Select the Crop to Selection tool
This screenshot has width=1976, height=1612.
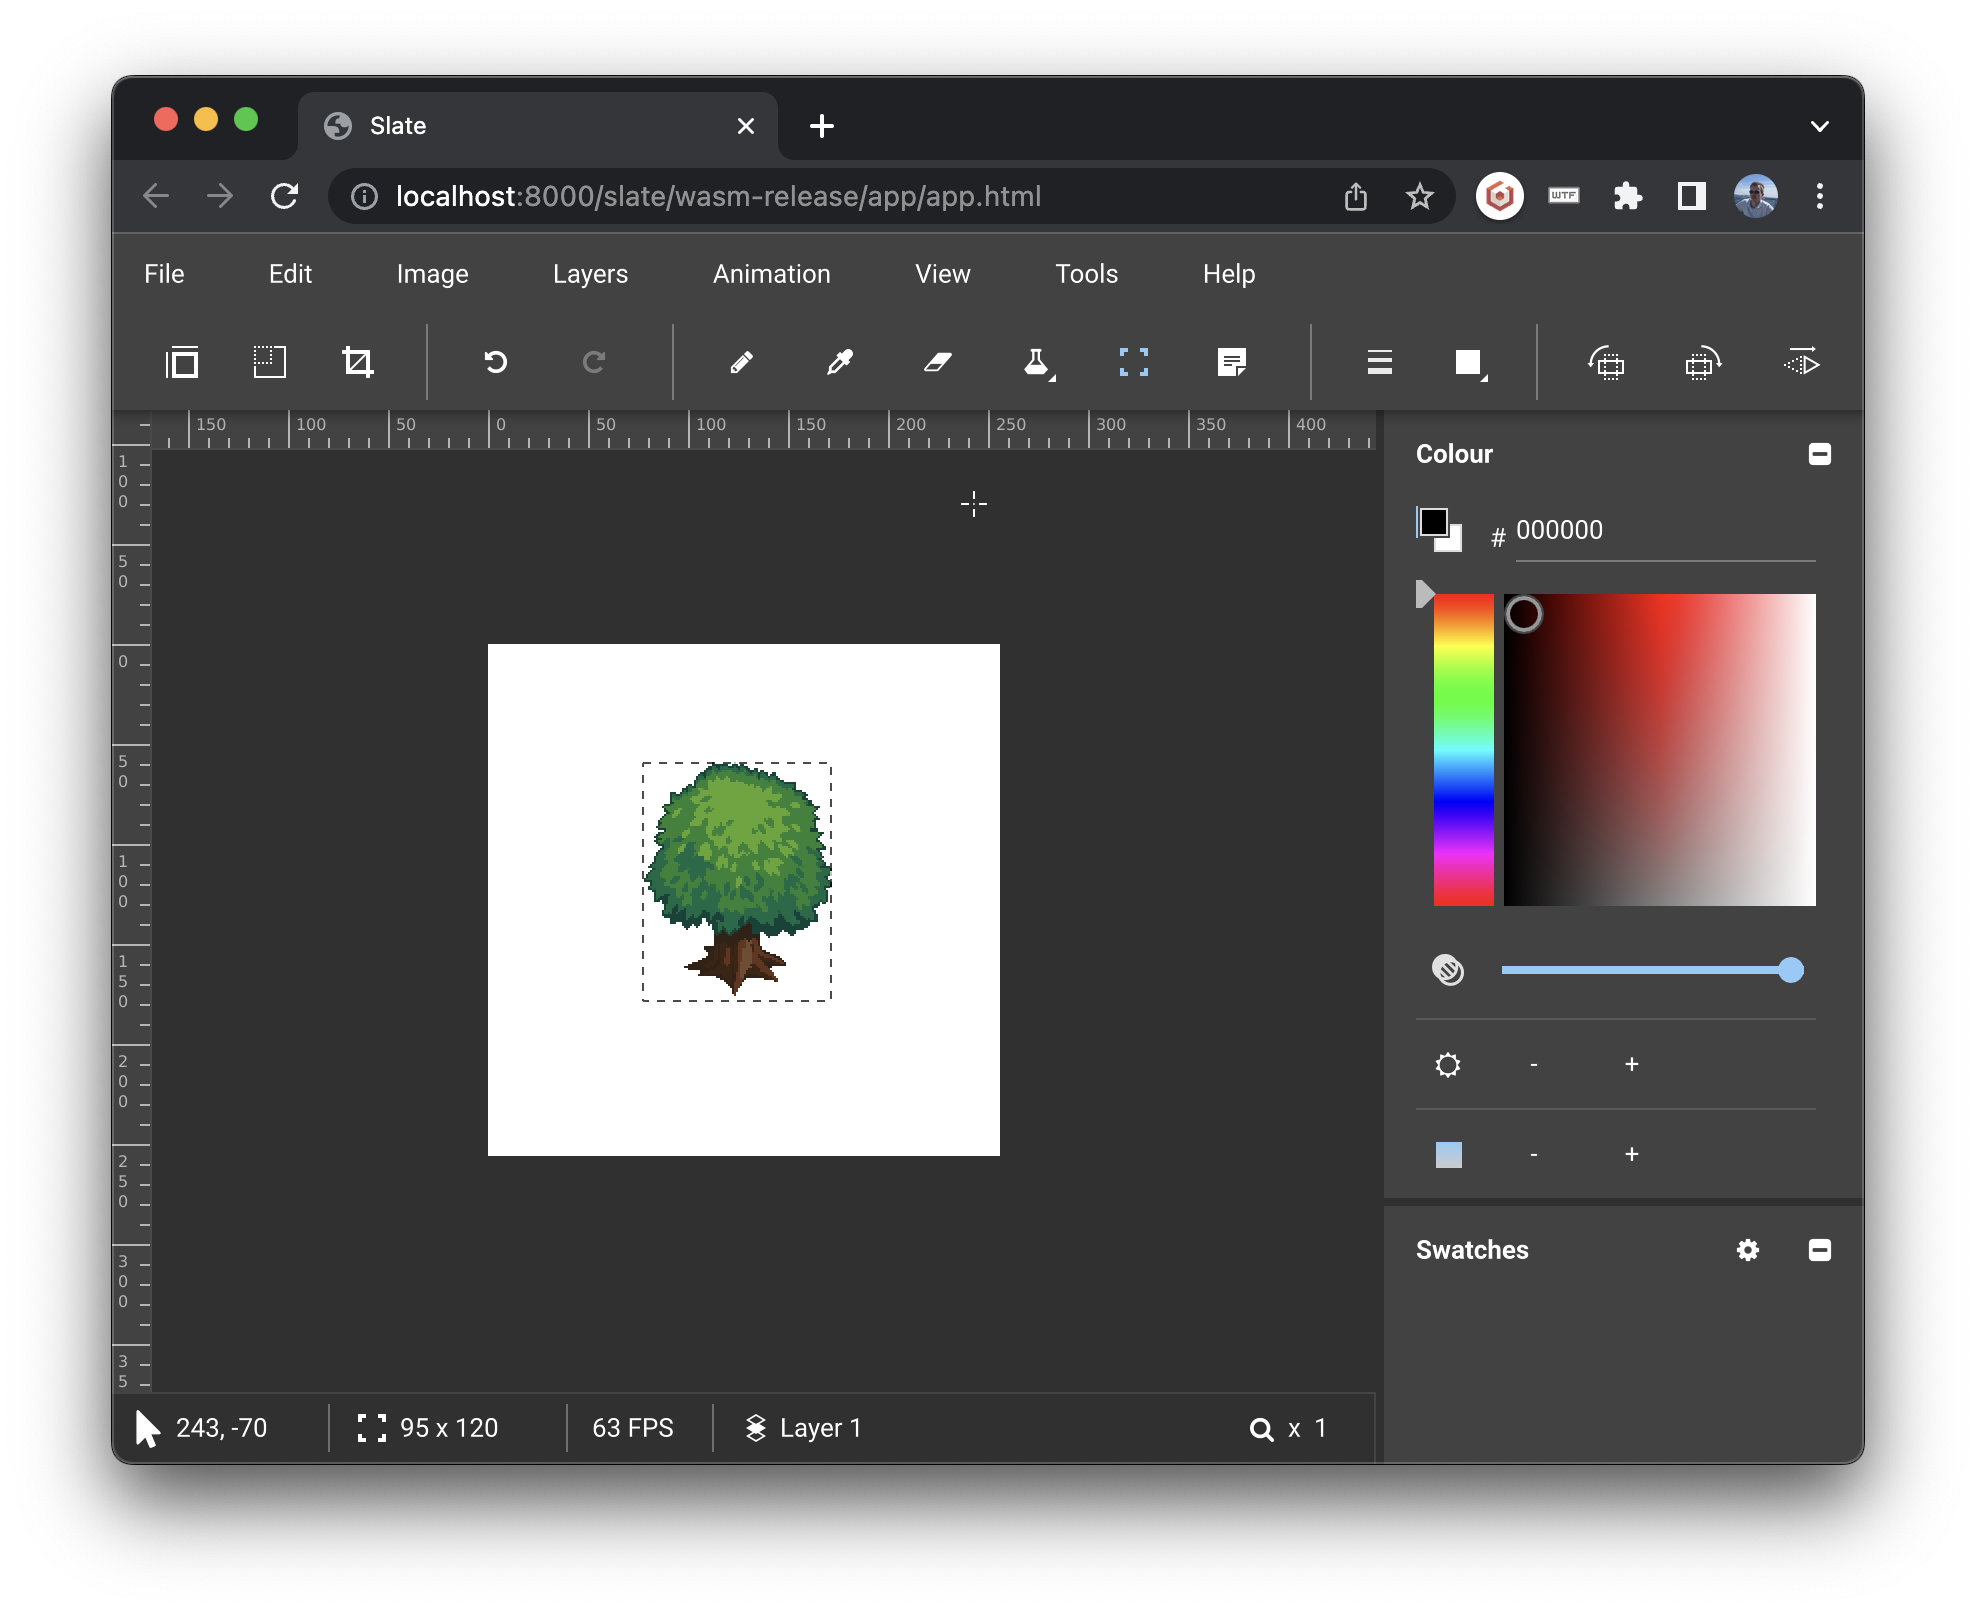tap(358, 362)
